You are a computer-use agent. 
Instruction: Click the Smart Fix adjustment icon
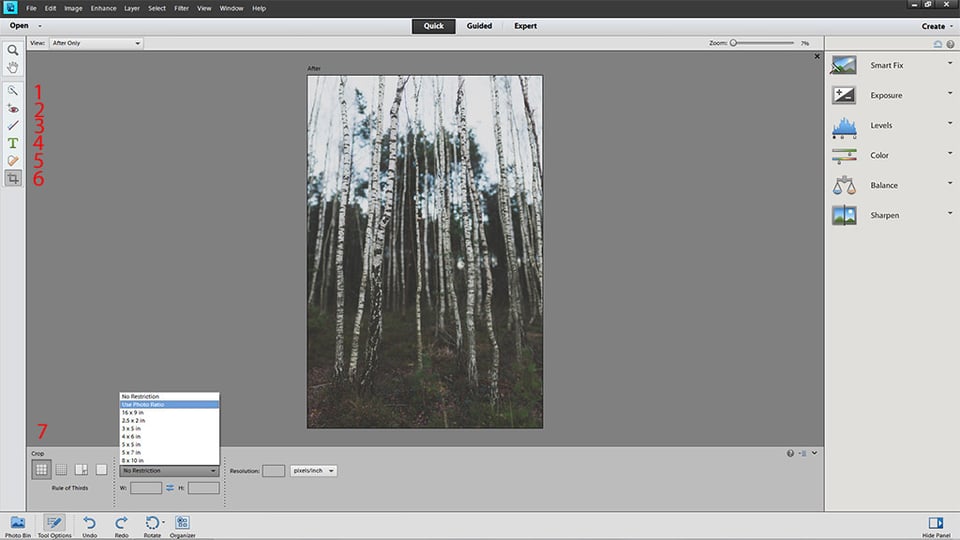tap(844, 65)
